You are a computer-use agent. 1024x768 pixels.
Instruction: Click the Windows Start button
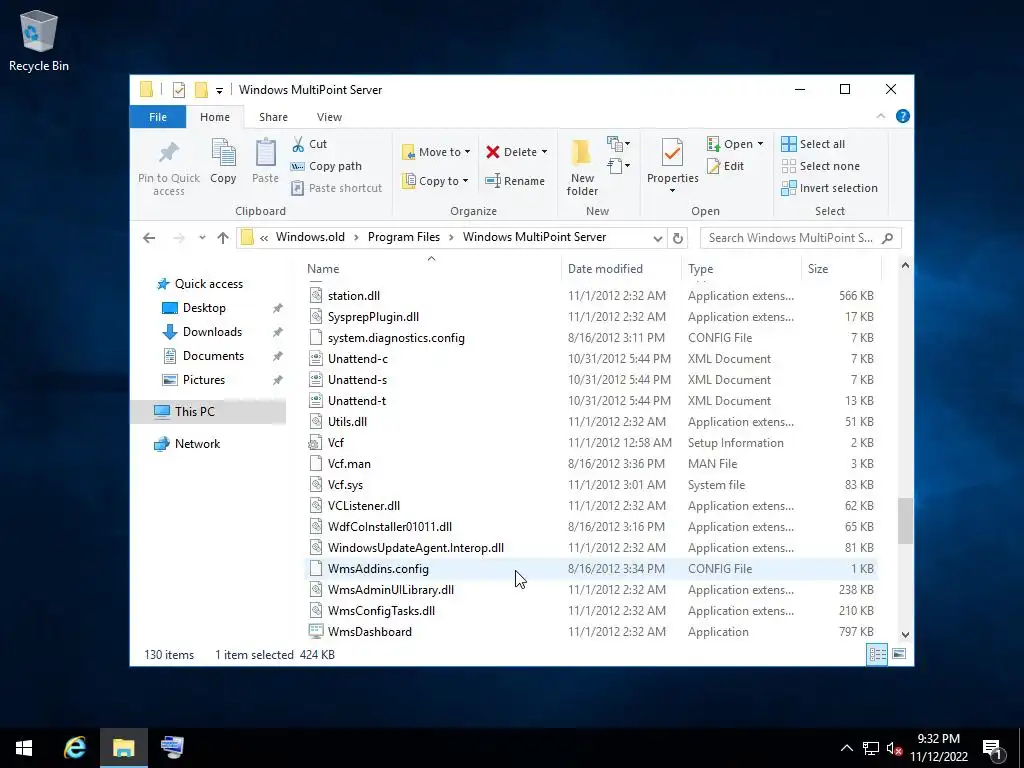[x=24, y=747]
